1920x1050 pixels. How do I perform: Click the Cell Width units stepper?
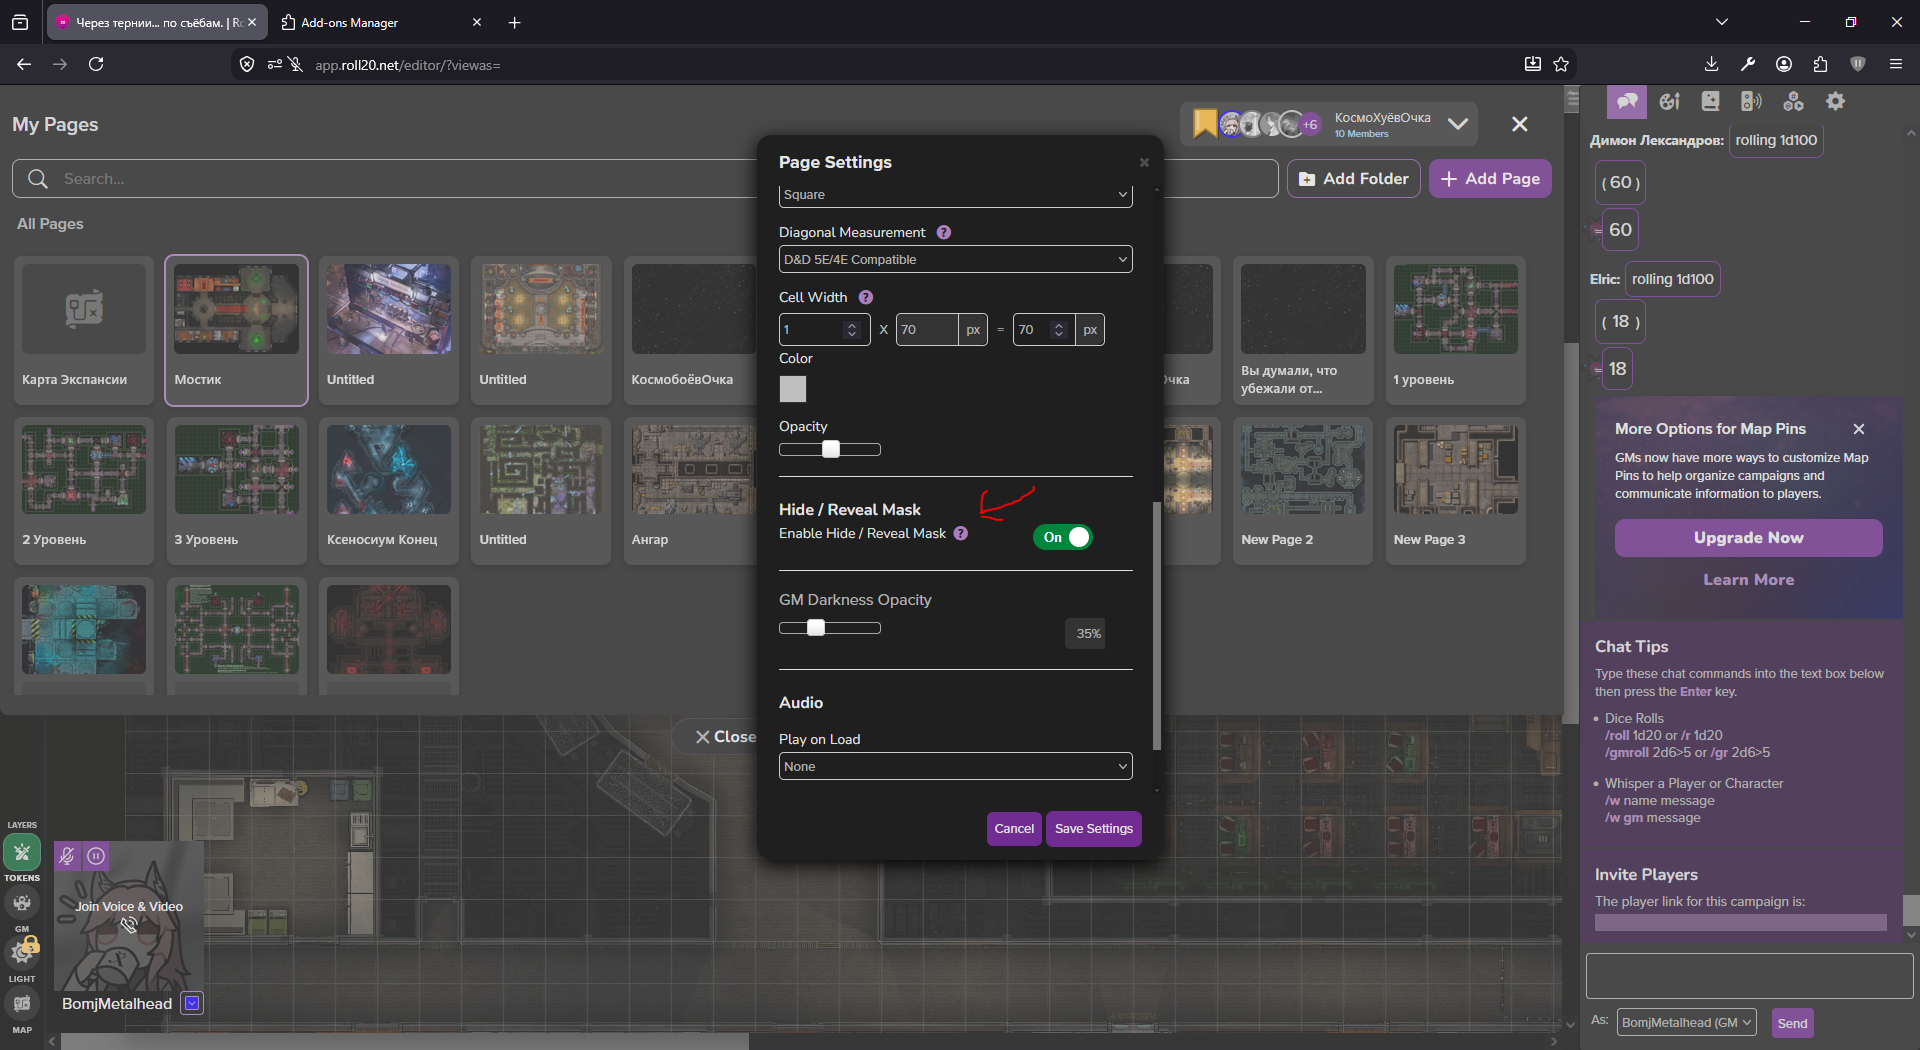(x=852, y=329)
